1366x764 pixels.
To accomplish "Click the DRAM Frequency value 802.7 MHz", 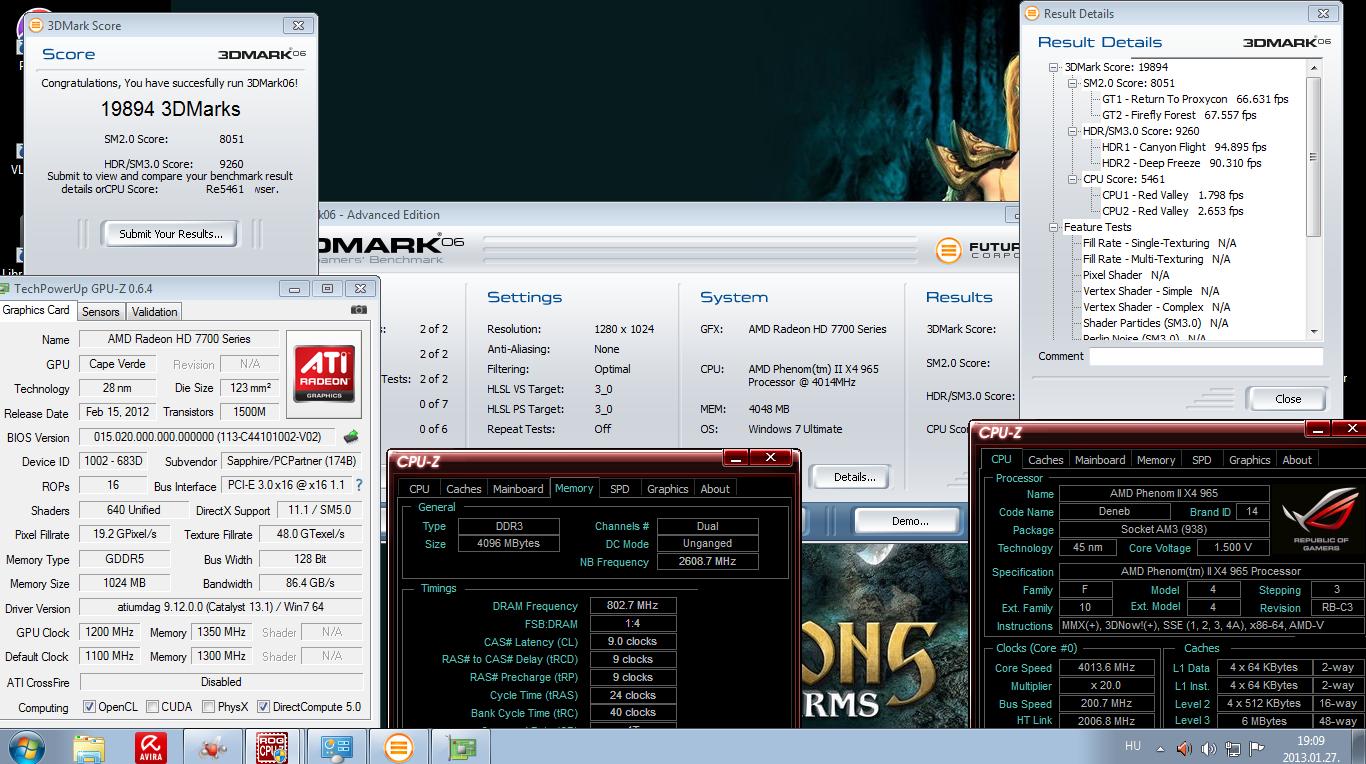I will (634, 606).
